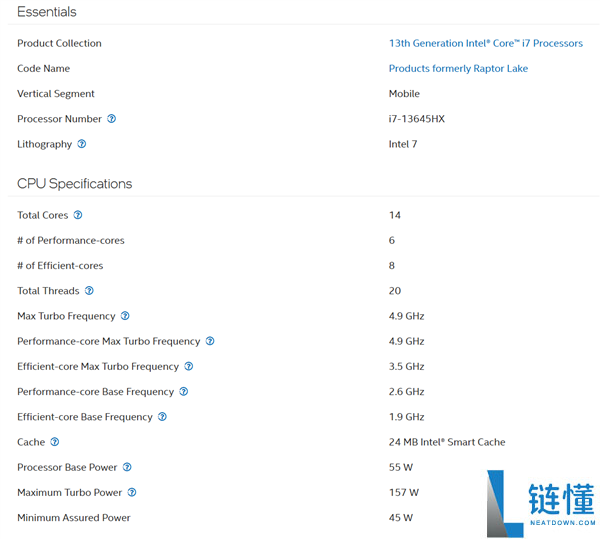Select the Total Threads value 20
Screen dimensions: 600x539
pos(395,291)
